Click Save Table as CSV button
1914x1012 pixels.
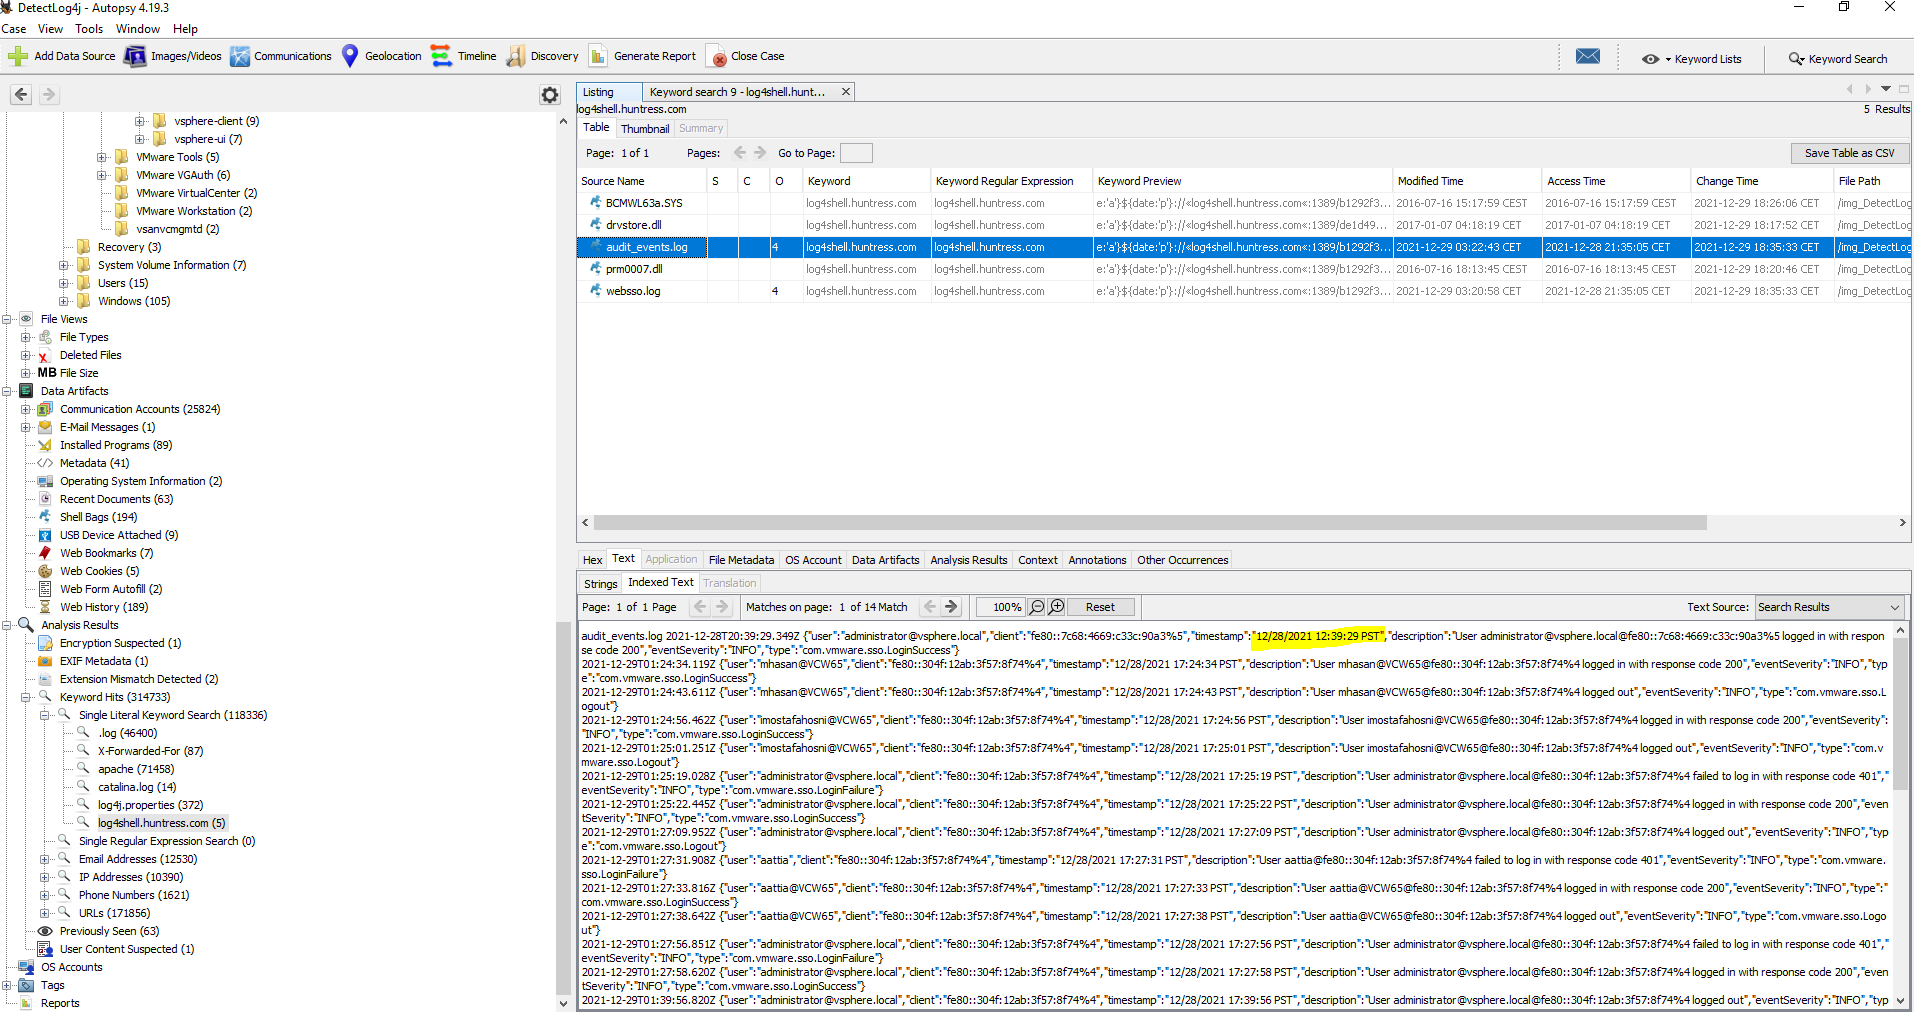tap(1849, 153)
